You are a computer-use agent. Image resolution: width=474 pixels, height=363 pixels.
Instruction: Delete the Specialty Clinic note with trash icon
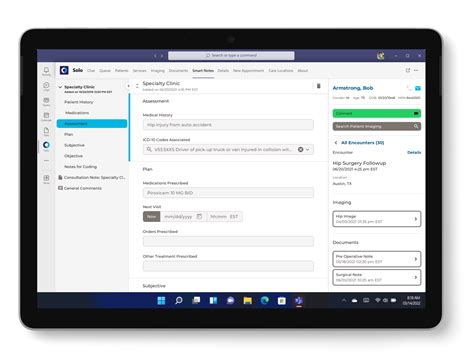point(318,86)
